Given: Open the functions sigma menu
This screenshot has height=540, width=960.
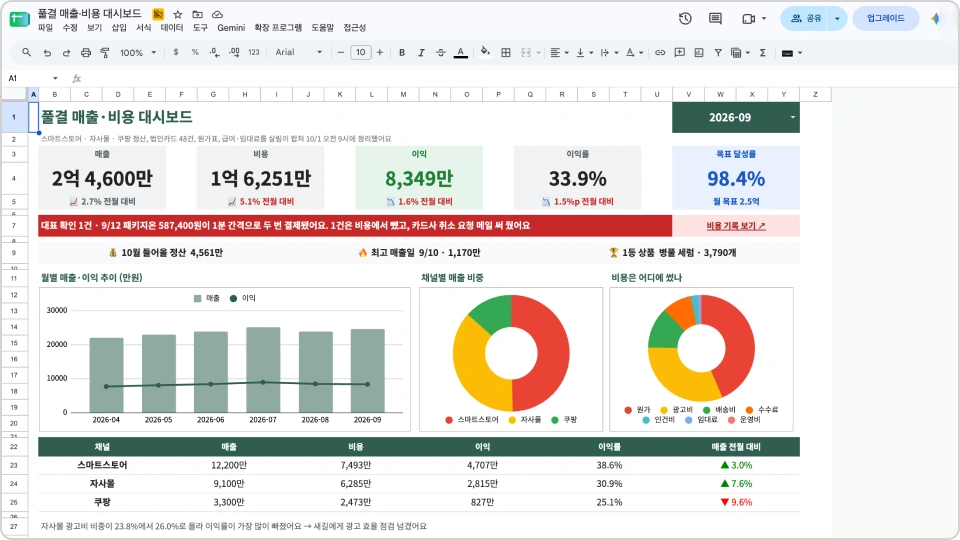Looking at the screenshot, I should 762,53.
